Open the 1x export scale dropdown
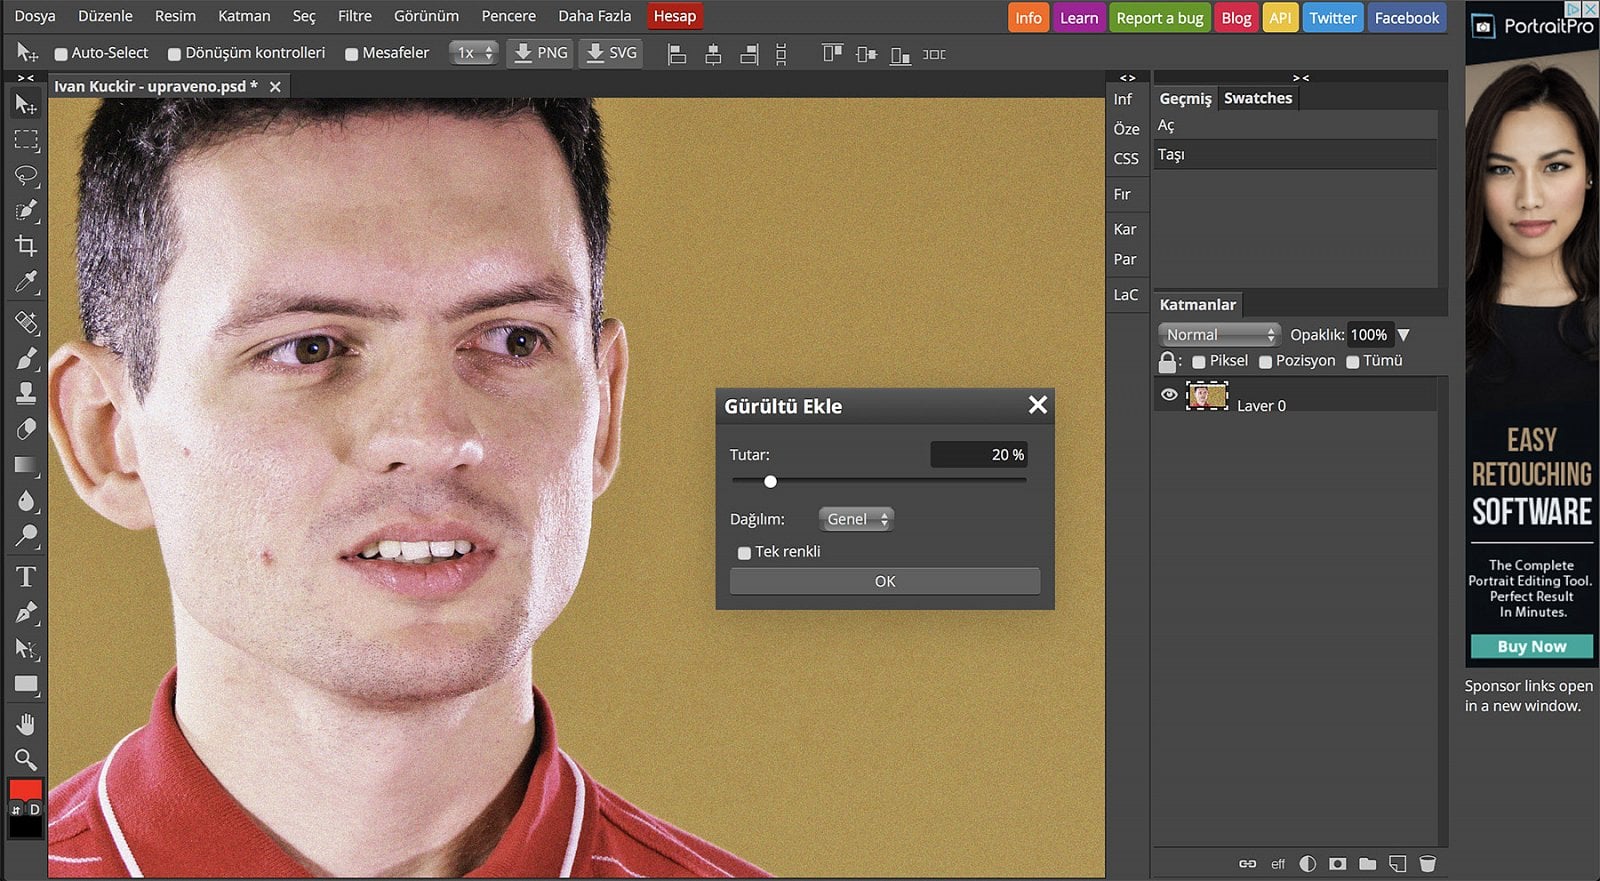Image resolution: width=1600 pixels, height=881 pixels. point(473,53)
